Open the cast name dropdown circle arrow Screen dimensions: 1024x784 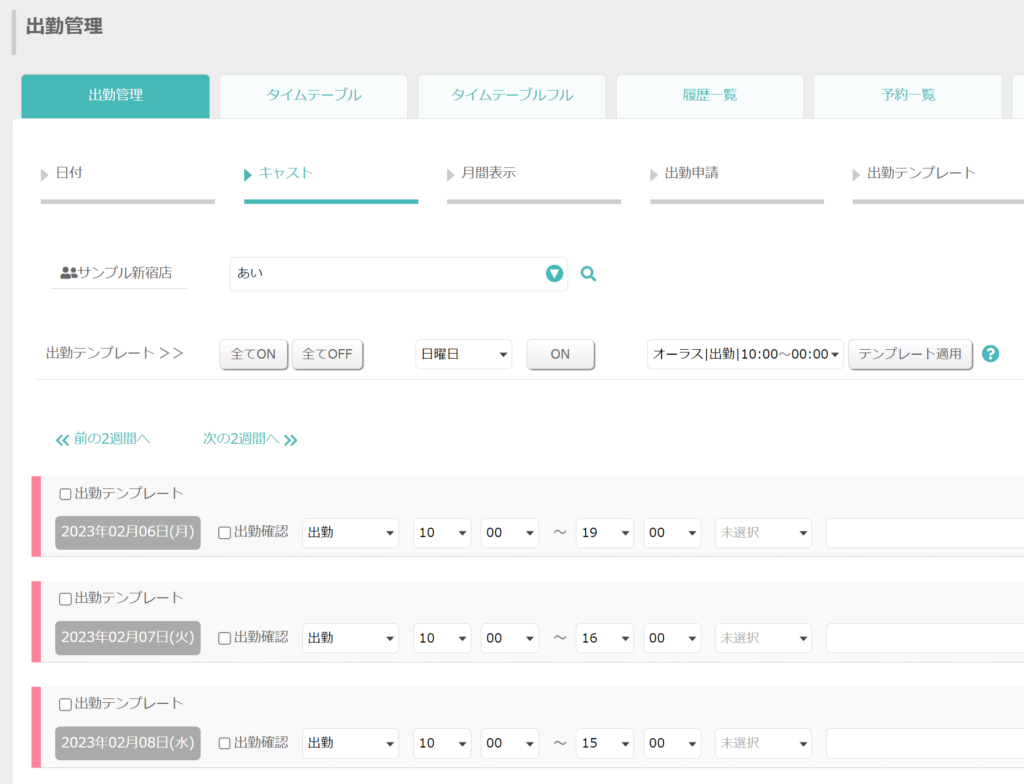(554, 274)
